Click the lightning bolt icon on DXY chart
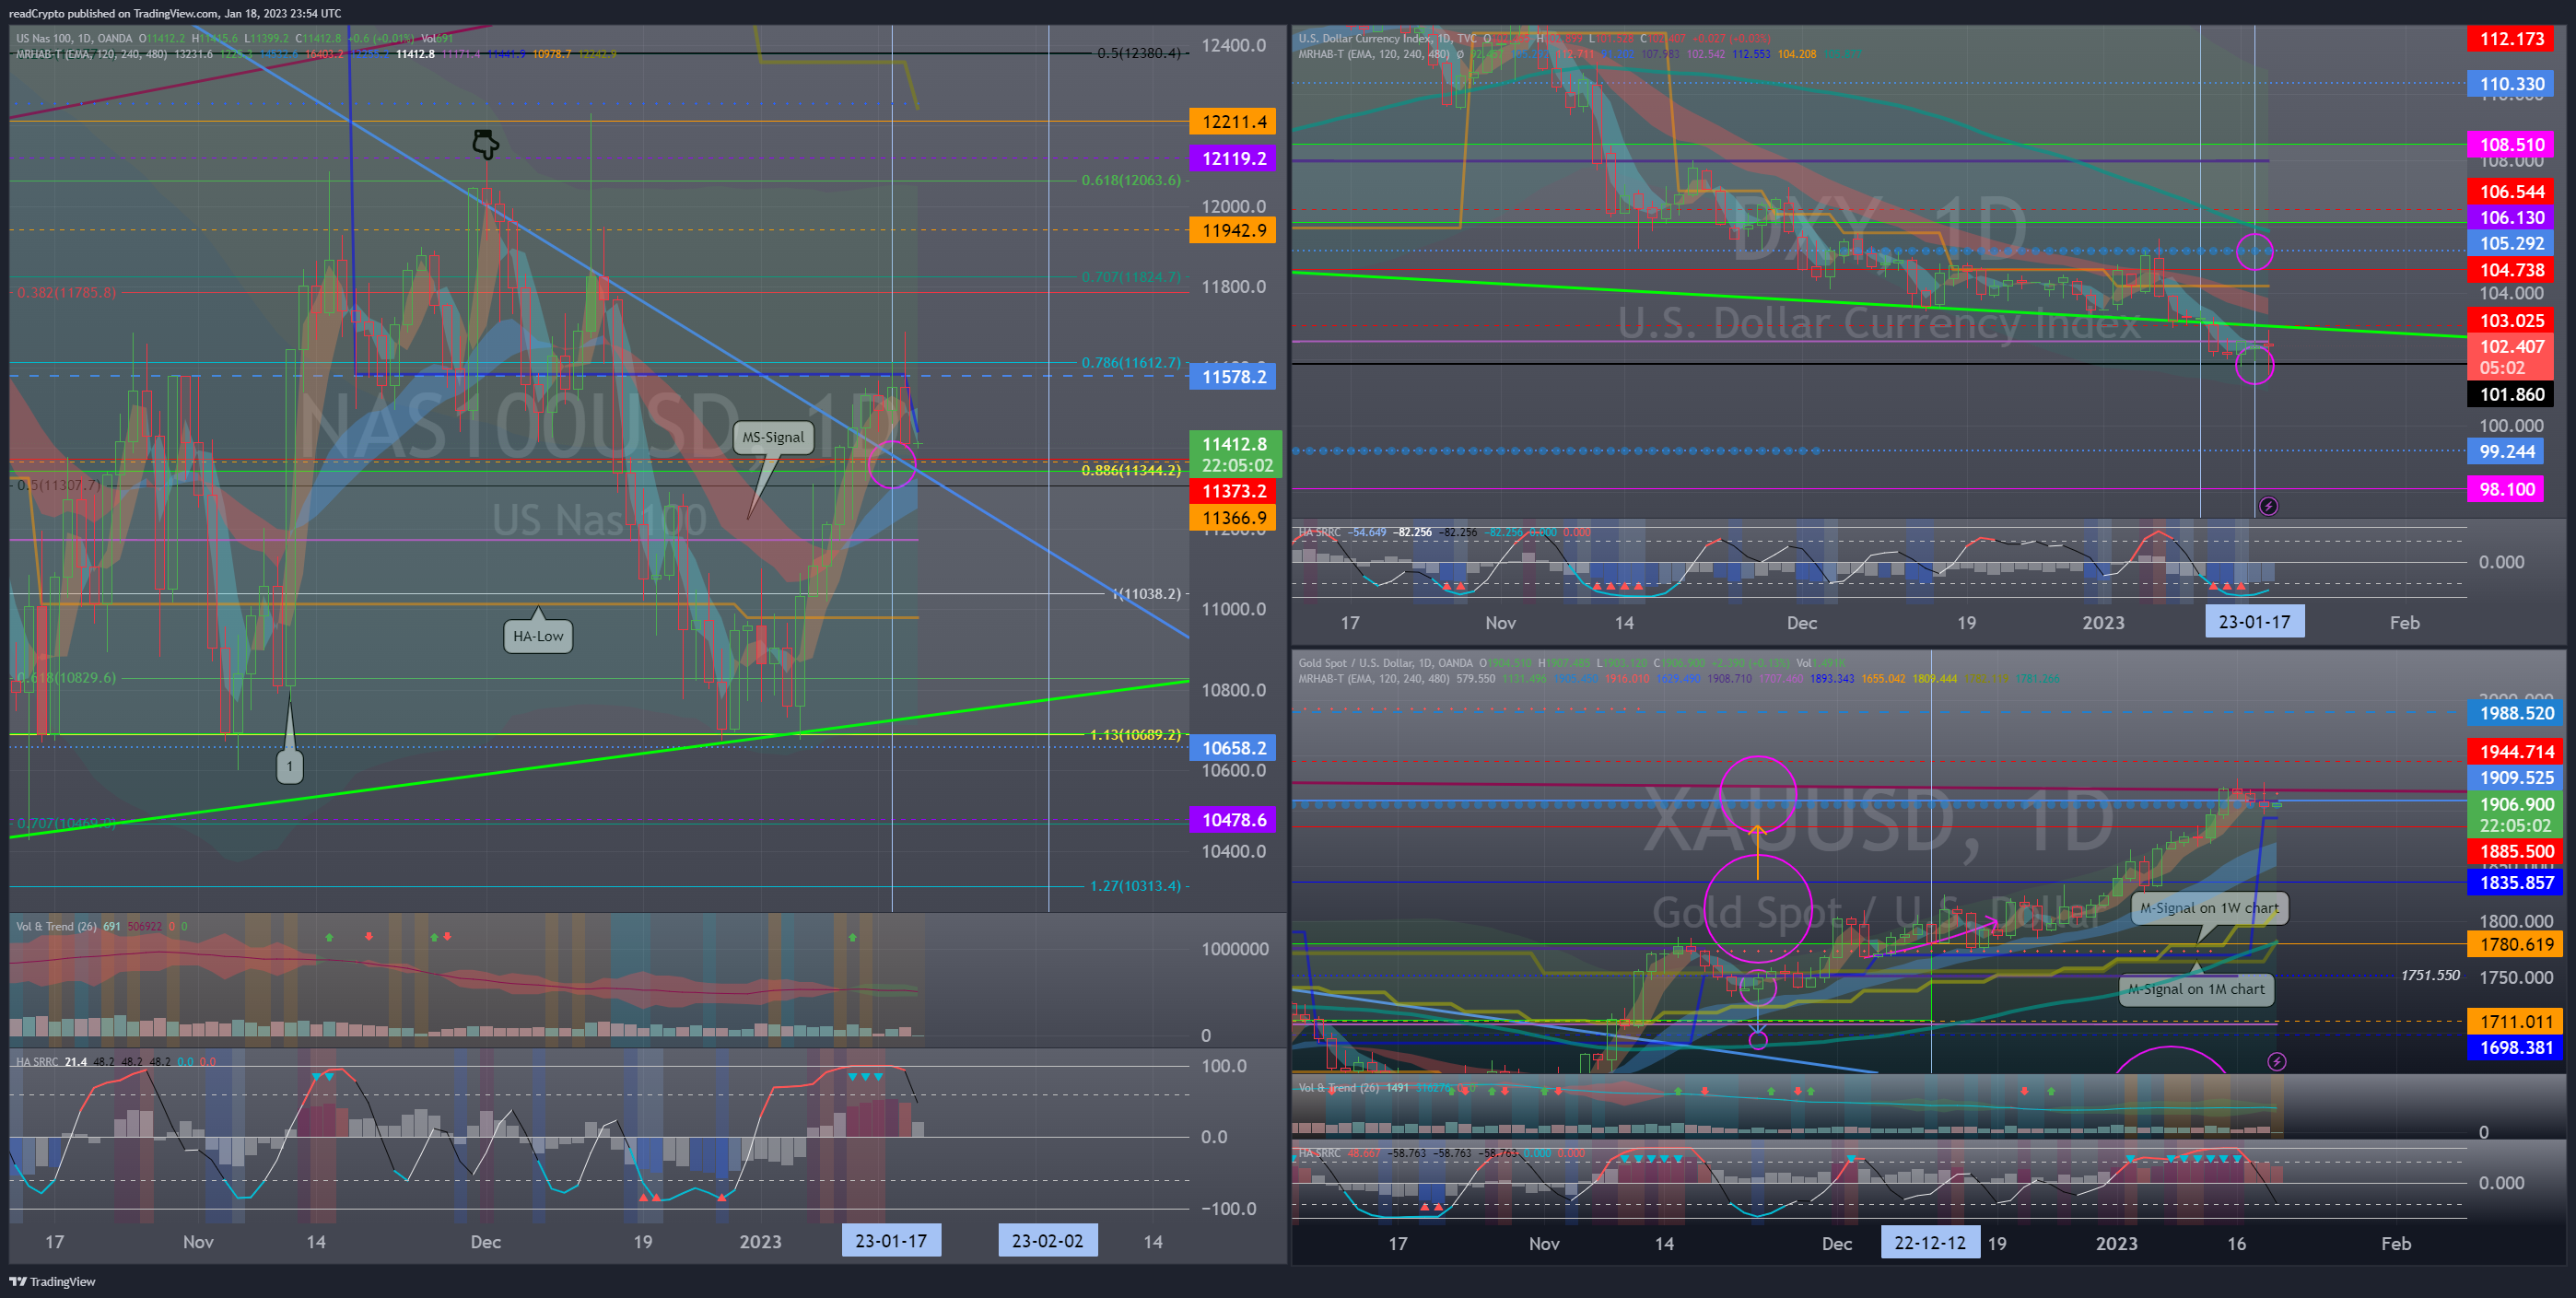2576x1298 pixels. 2268,506
